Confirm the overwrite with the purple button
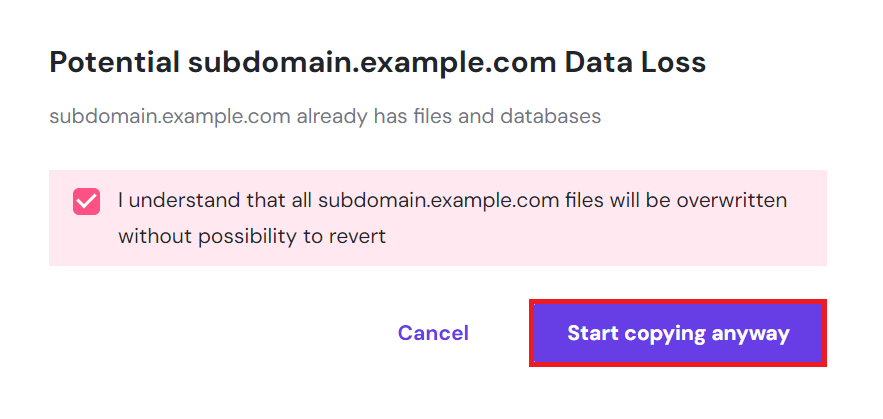The image size is (883, 419). pos(678,333)
